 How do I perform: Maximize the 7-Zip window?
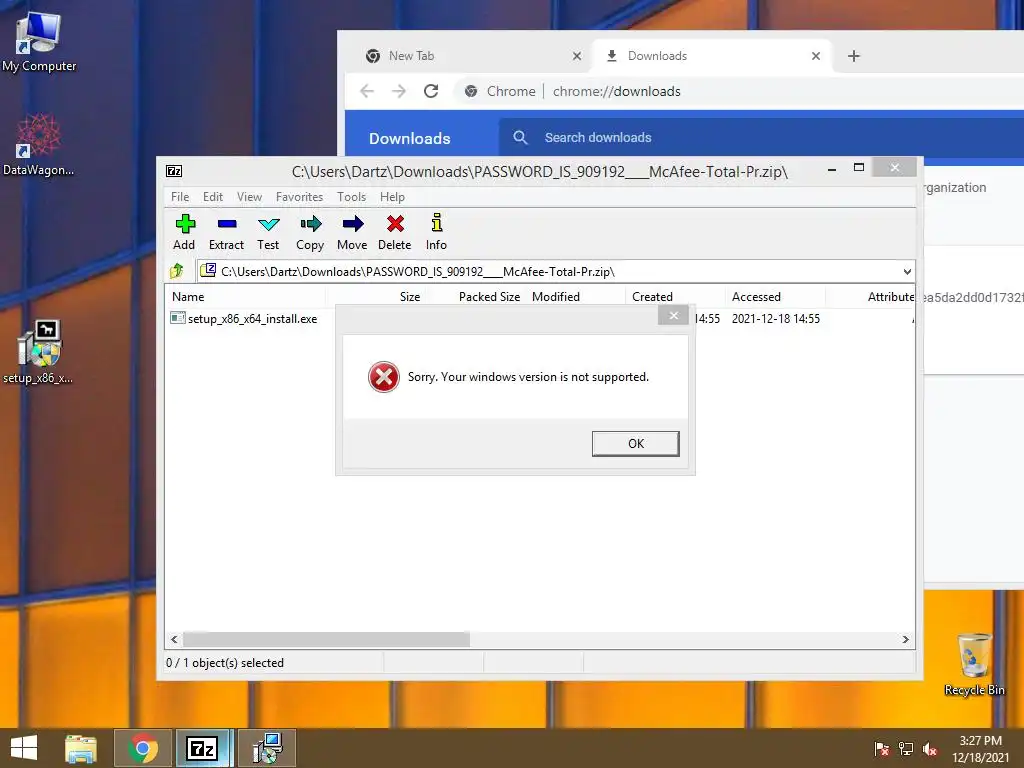859,168
